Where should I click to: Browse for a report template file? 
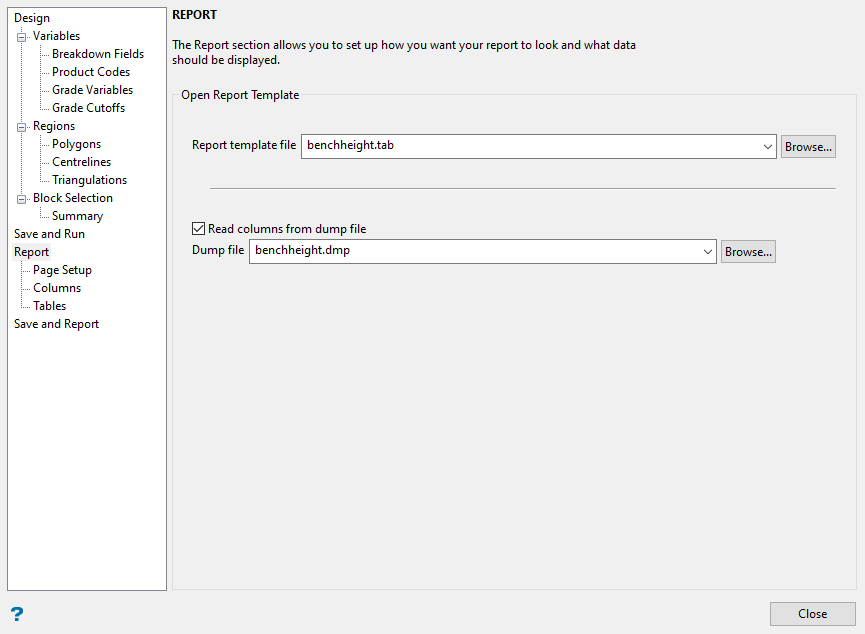click(x=808, y=147)
